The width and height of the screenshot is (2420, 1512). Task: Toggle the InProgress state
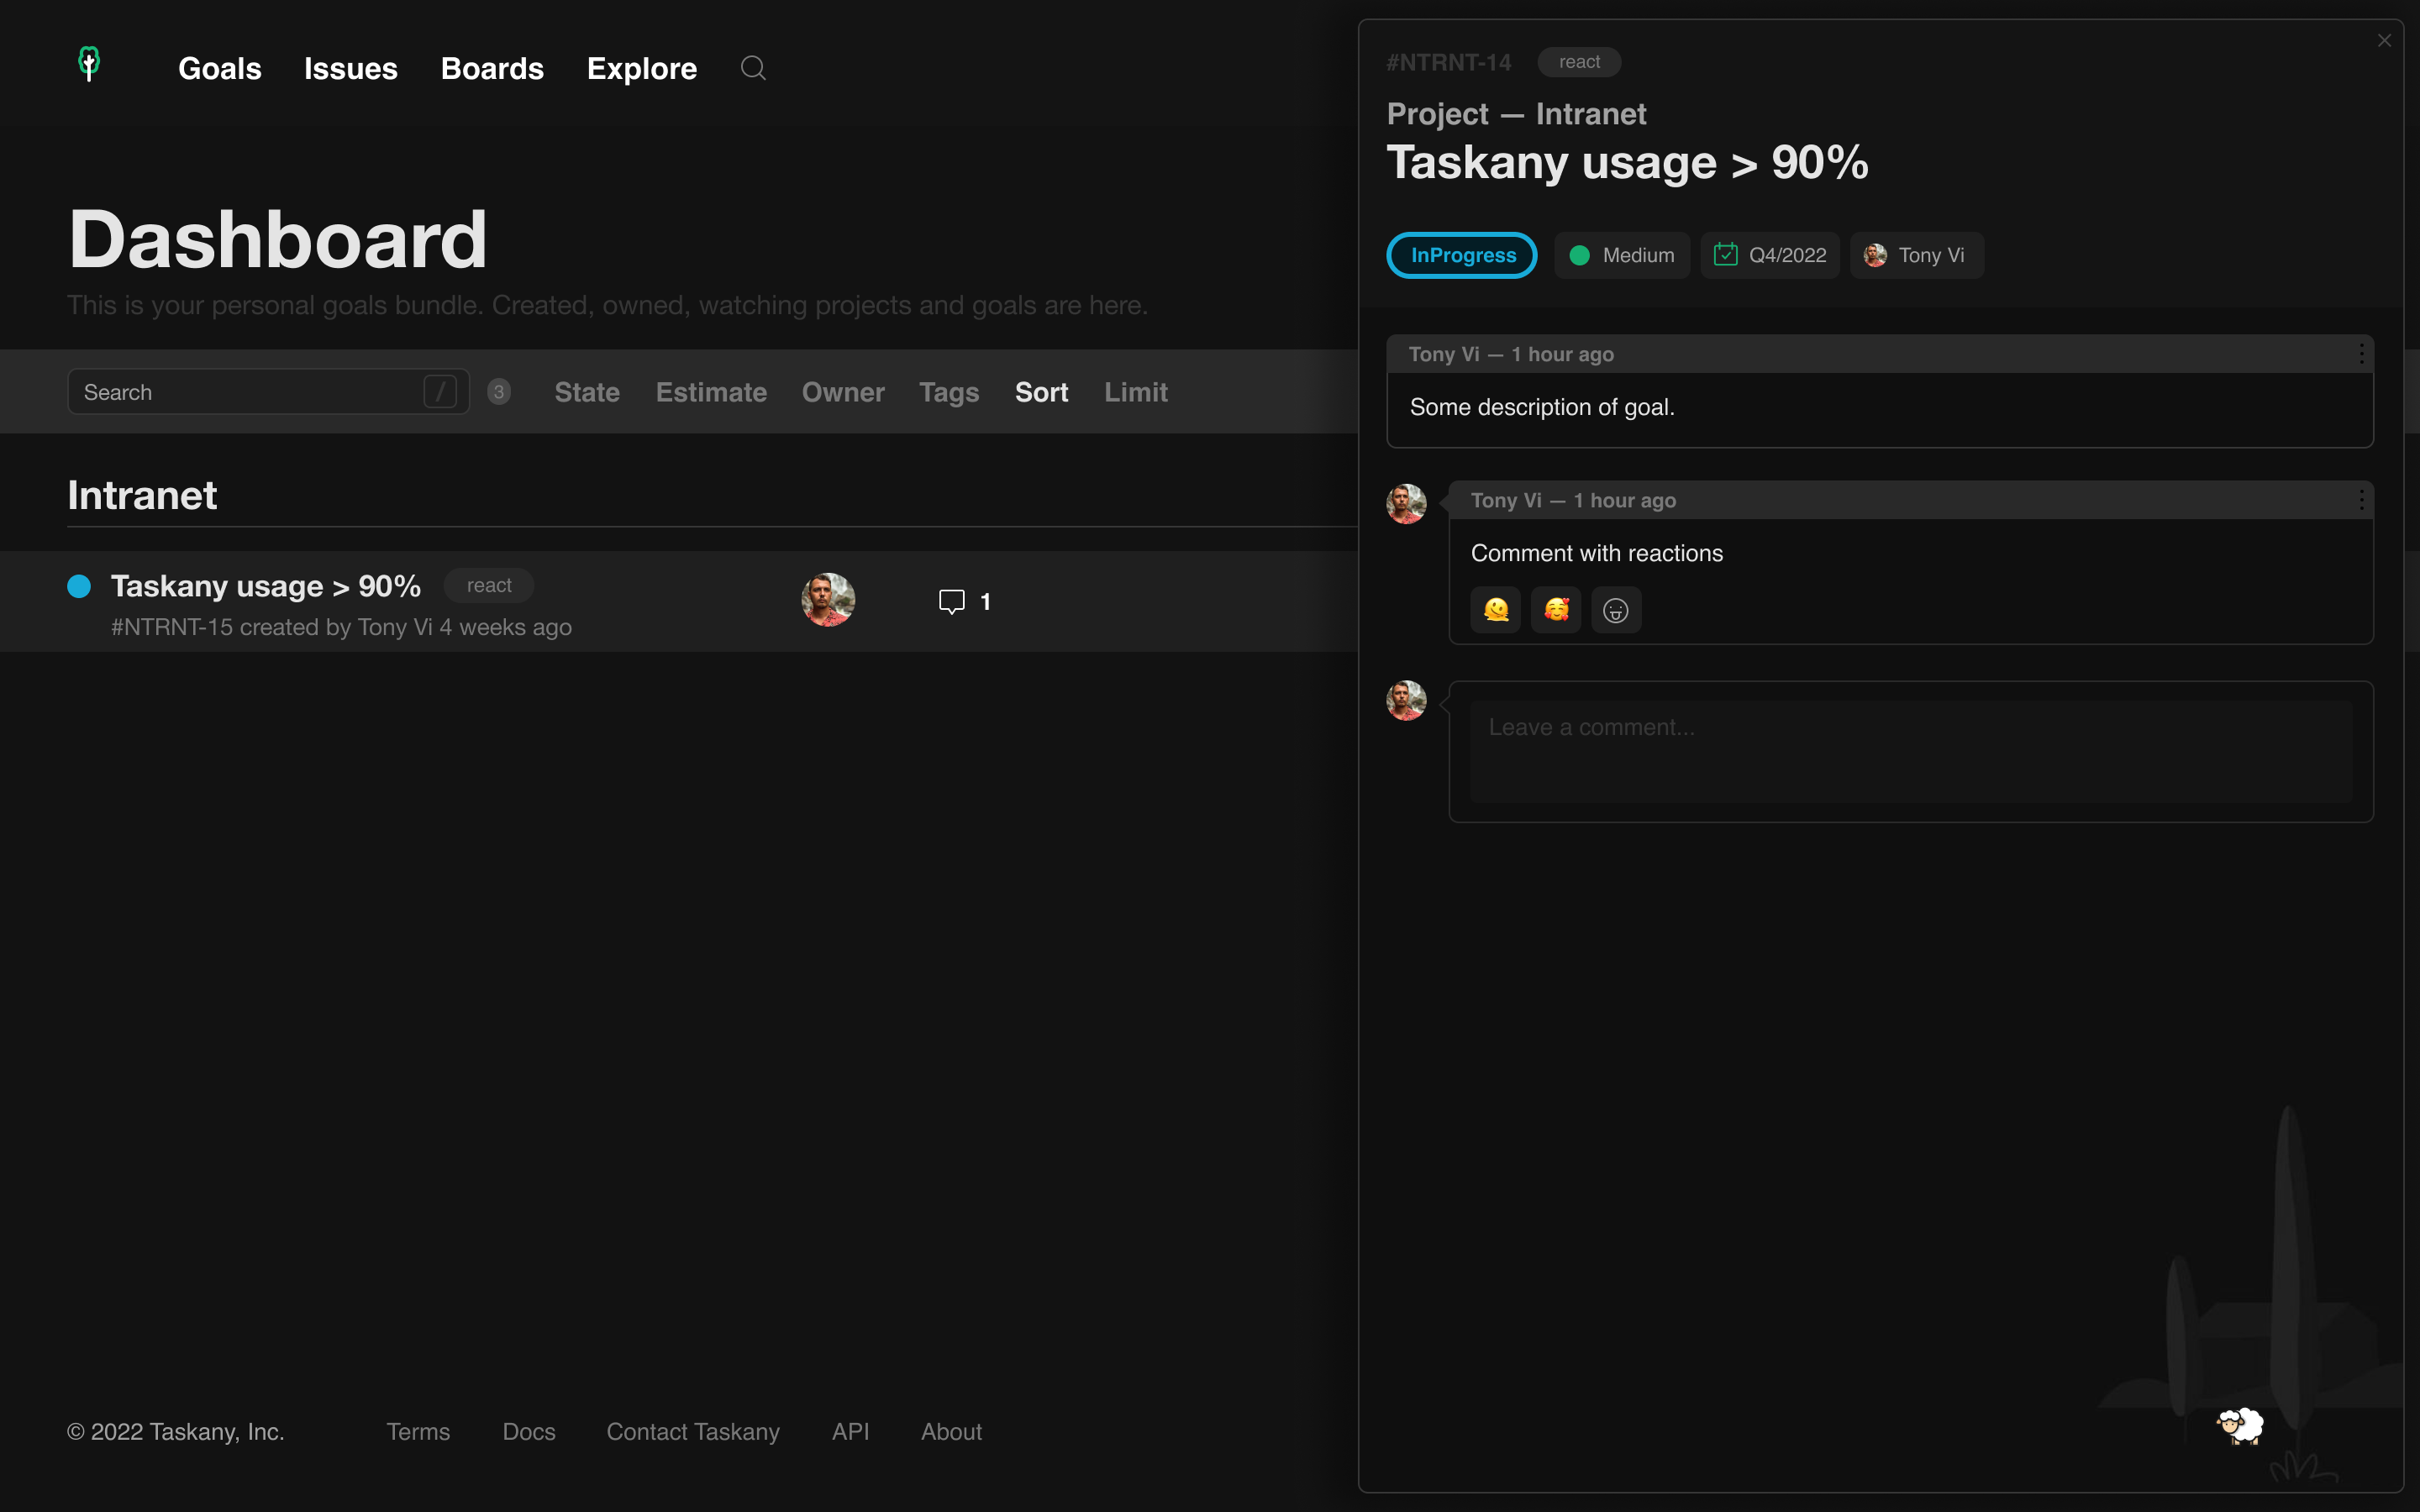coord(1460,255)
